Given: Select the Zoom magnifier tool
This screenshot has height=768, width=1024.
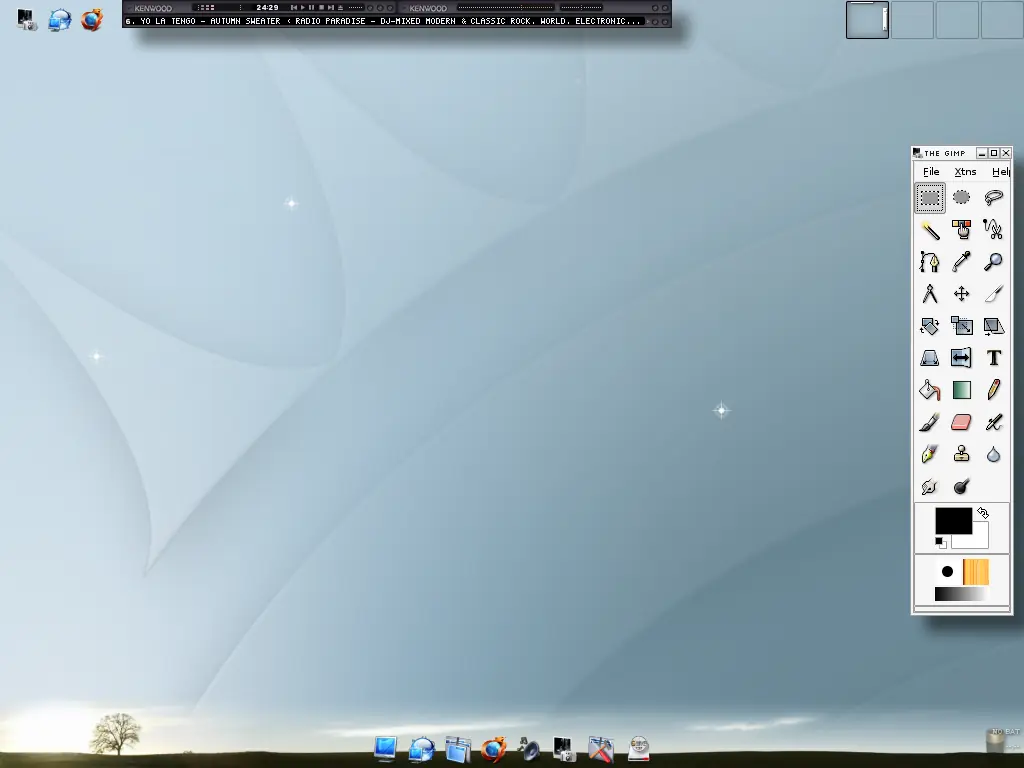Looking at the screenshot, I should click(x=993, y=262).
